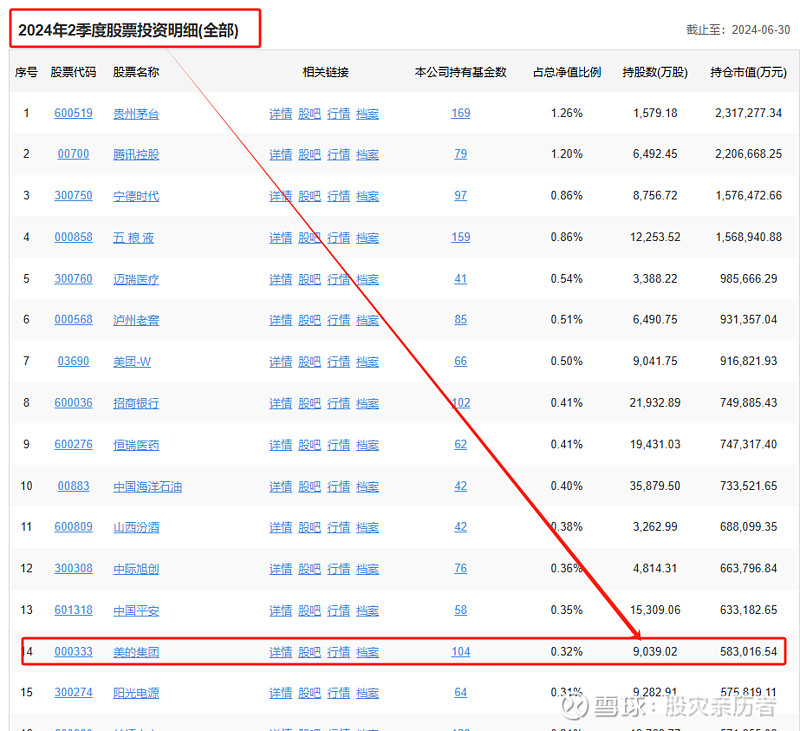Open stock code 00883 link
The image size is (800, 731).
(x=73, y=486)
